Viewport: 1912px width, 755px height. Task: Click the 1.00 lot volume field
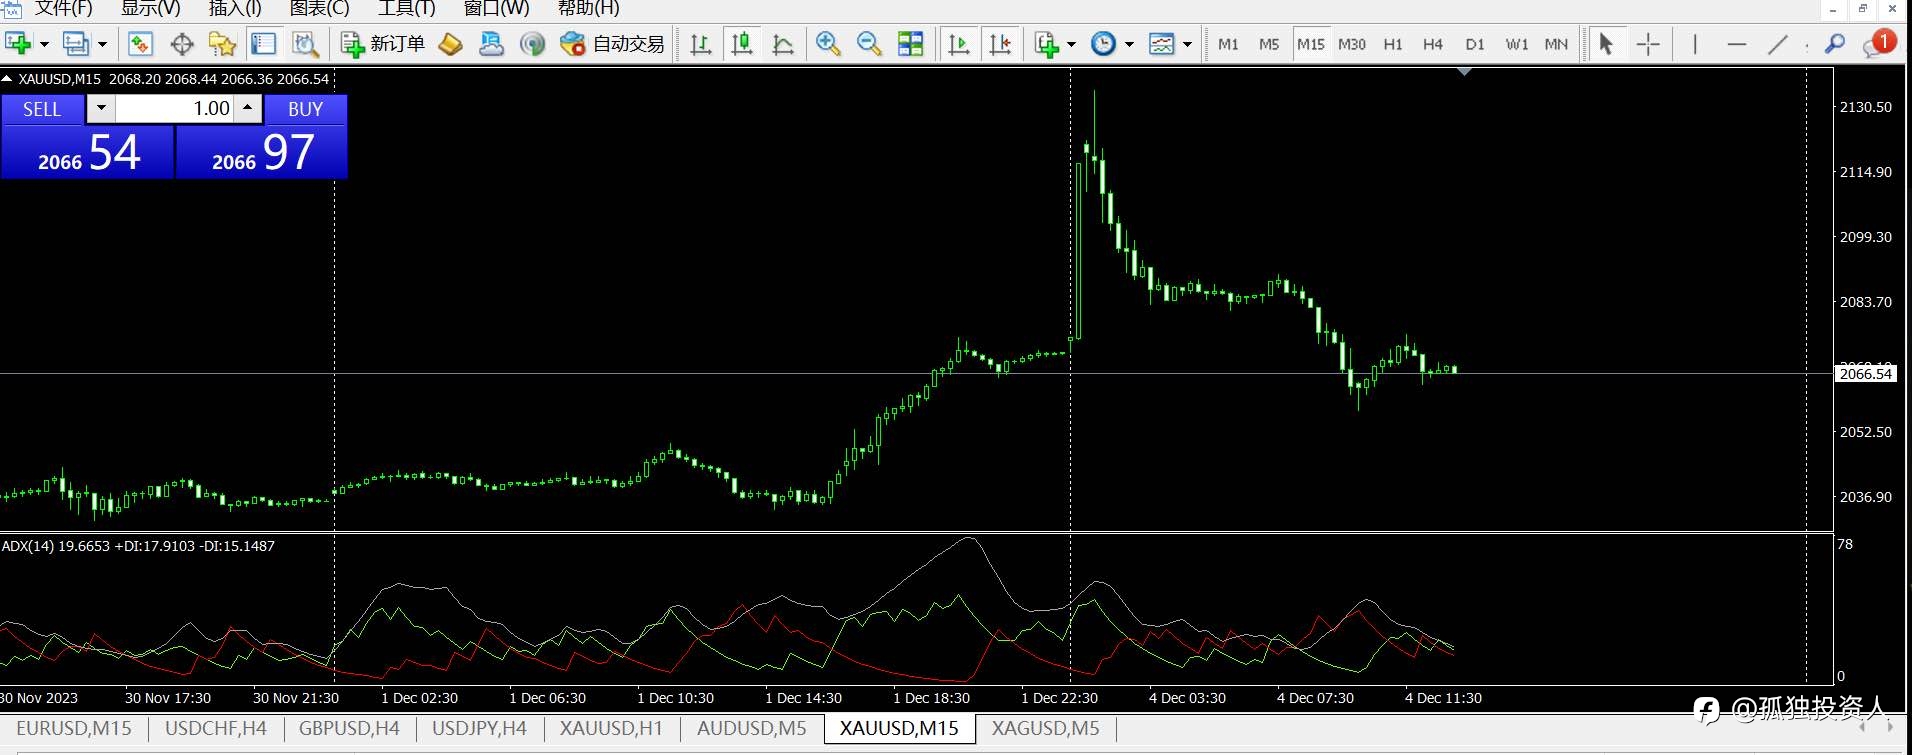click(175, 108)
